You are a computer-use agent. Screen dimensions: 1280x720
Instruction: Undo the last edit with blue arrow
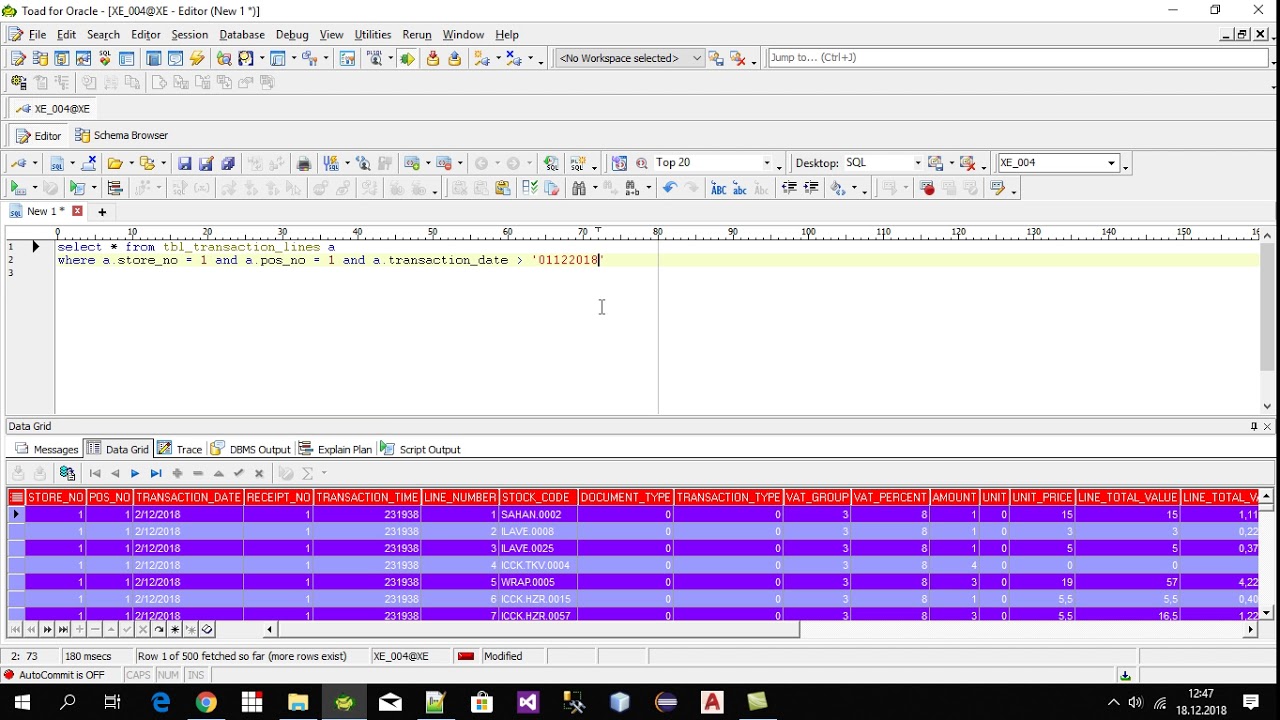coord(669,188)
